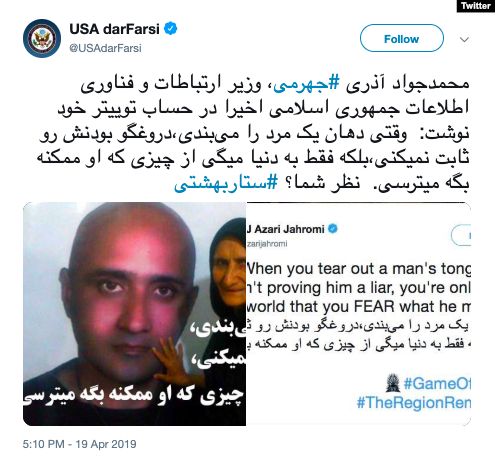This screenshot has width=495, height=457.
Task: Open the #ستاربهشتی hashtag
Action: (226, 183)
